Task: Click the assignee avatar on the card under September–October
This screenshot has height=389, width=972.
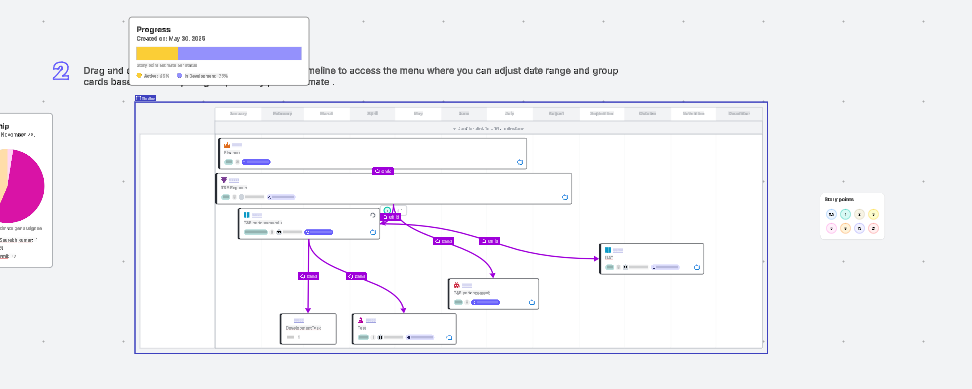Action: [x=625, y=267]
